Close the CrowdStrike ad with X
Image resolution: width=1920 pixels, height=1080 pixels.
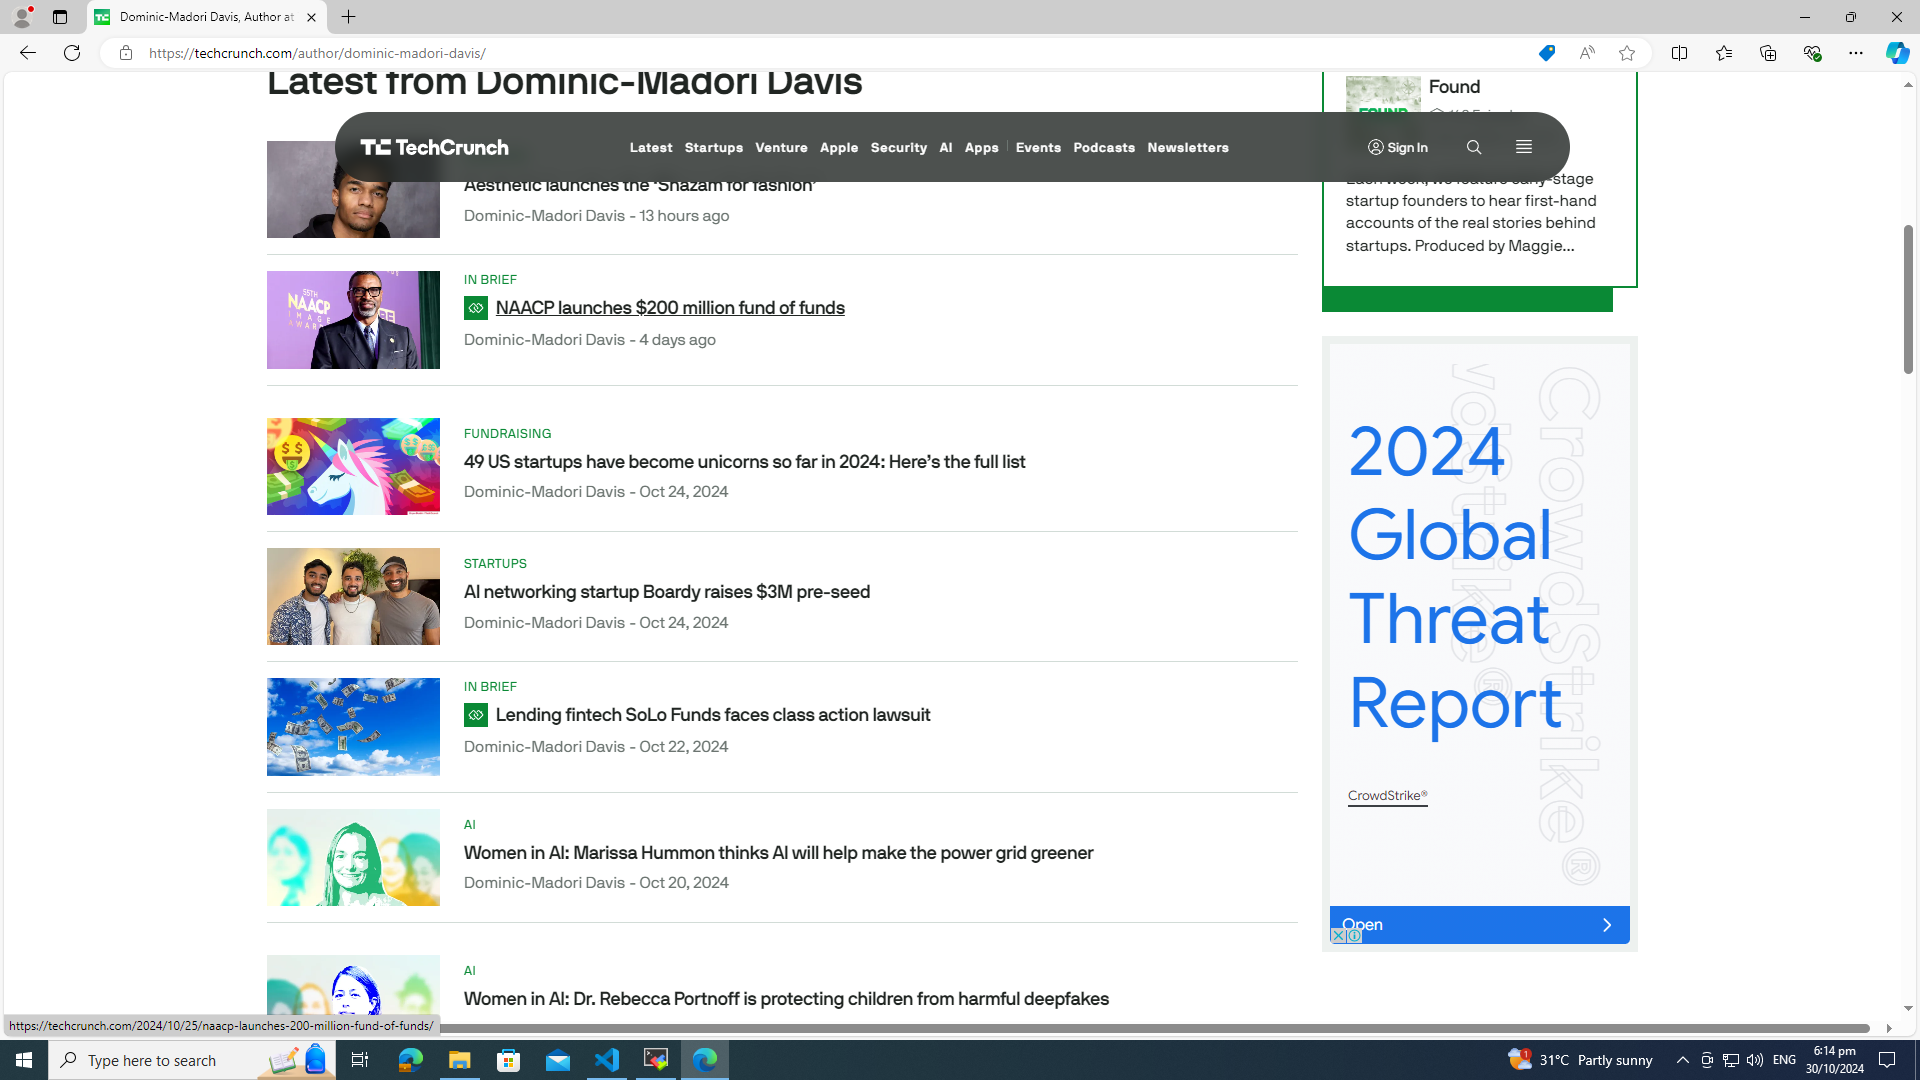point(1338,936)
